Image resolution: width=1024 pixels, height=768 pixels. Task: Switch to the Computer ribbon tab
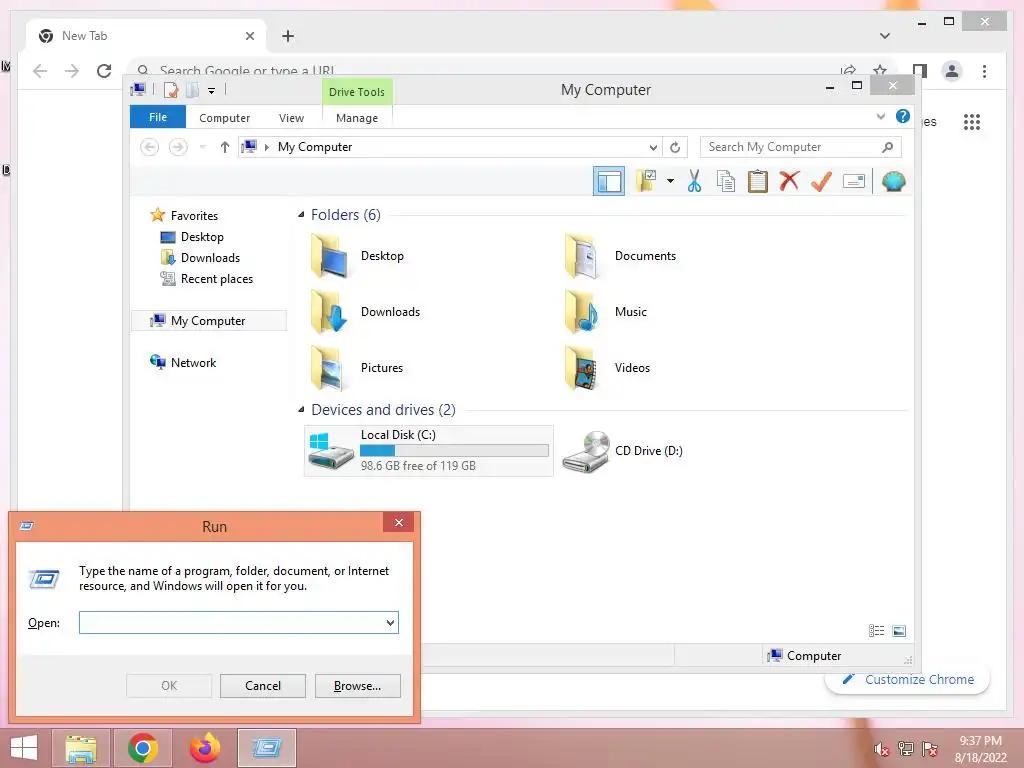pyautogui.click(x=225, y=118)
